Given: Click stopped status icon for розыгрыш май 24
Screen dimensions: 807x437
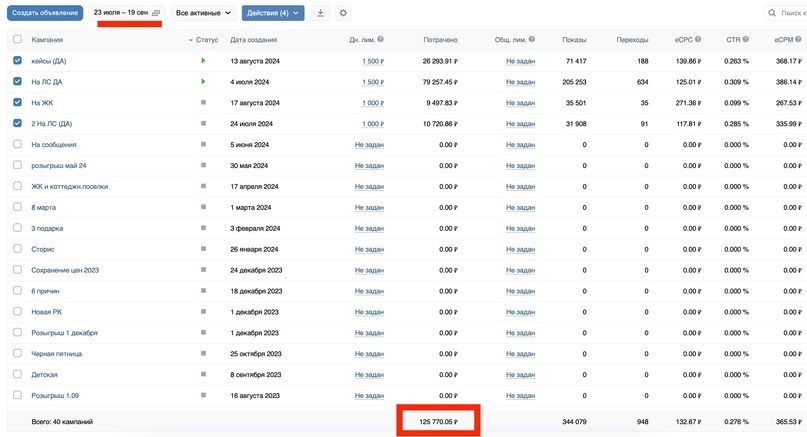Looking at the screenshot, I should pos(203,165).
